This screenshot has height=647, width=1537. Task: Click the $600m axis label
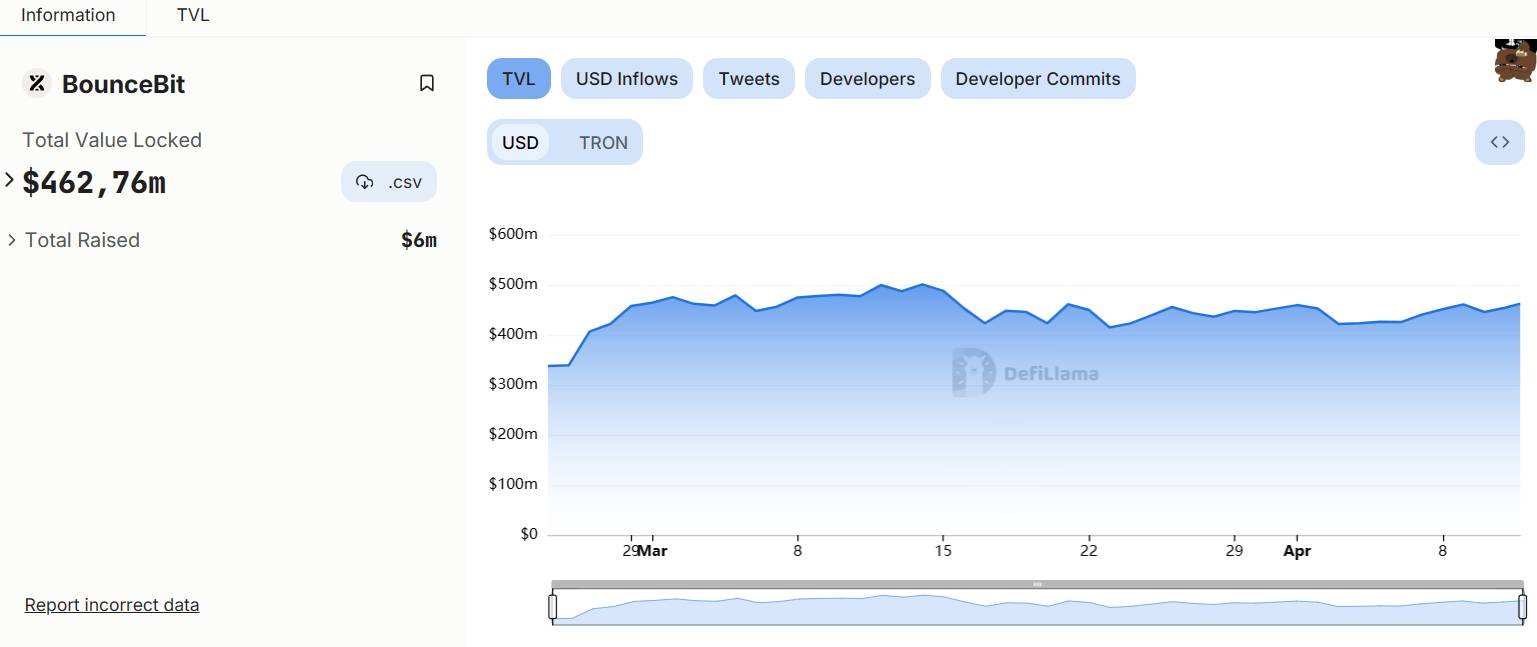[x=513, y=234]
